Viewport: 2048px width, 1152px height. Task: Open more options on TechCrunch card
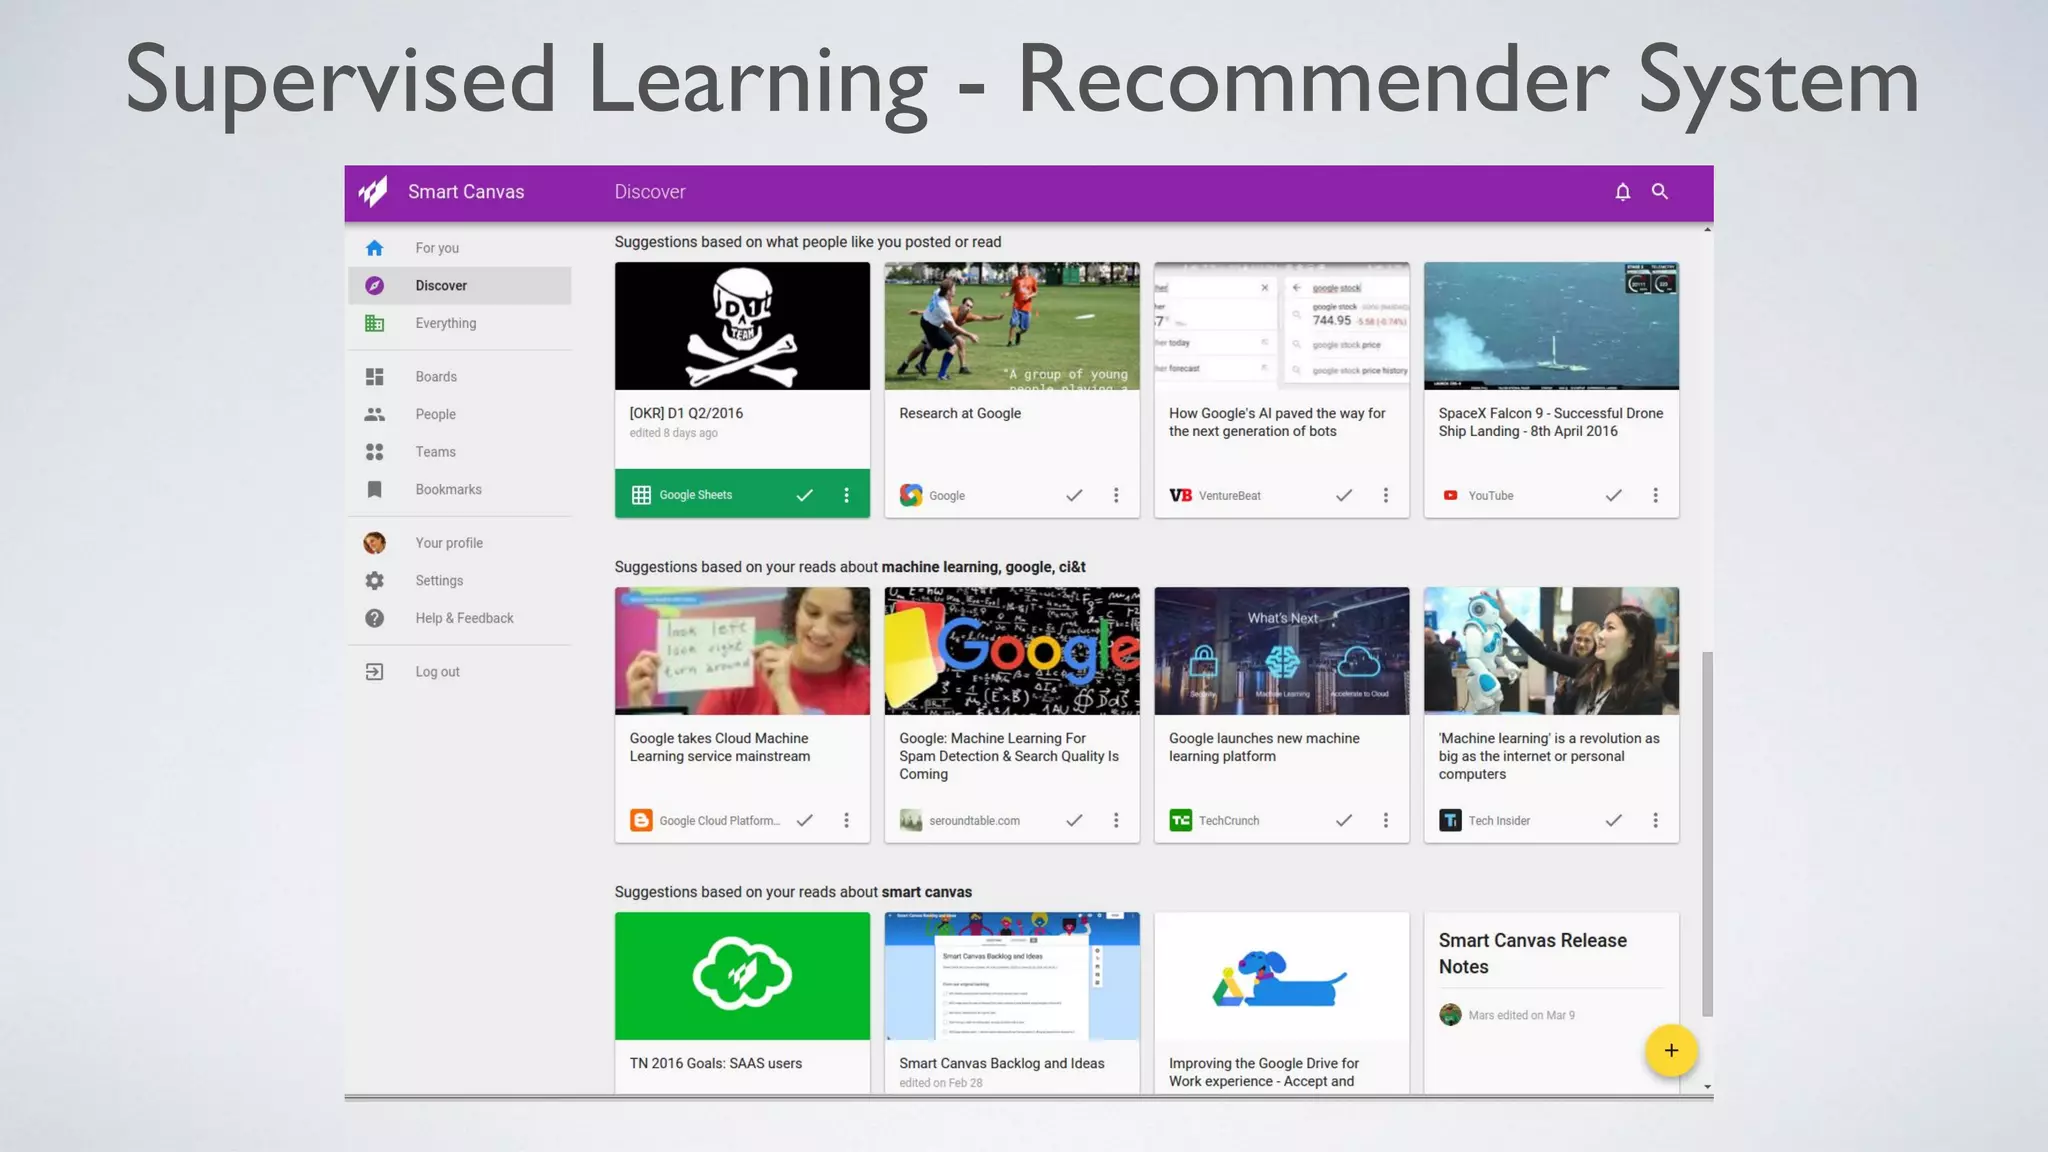1386,820
